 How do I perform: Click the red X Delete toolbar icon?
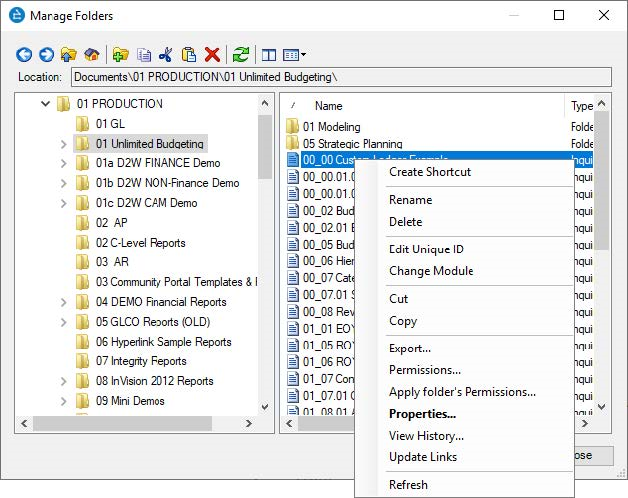pyautogui.click(x=212, y=55)
